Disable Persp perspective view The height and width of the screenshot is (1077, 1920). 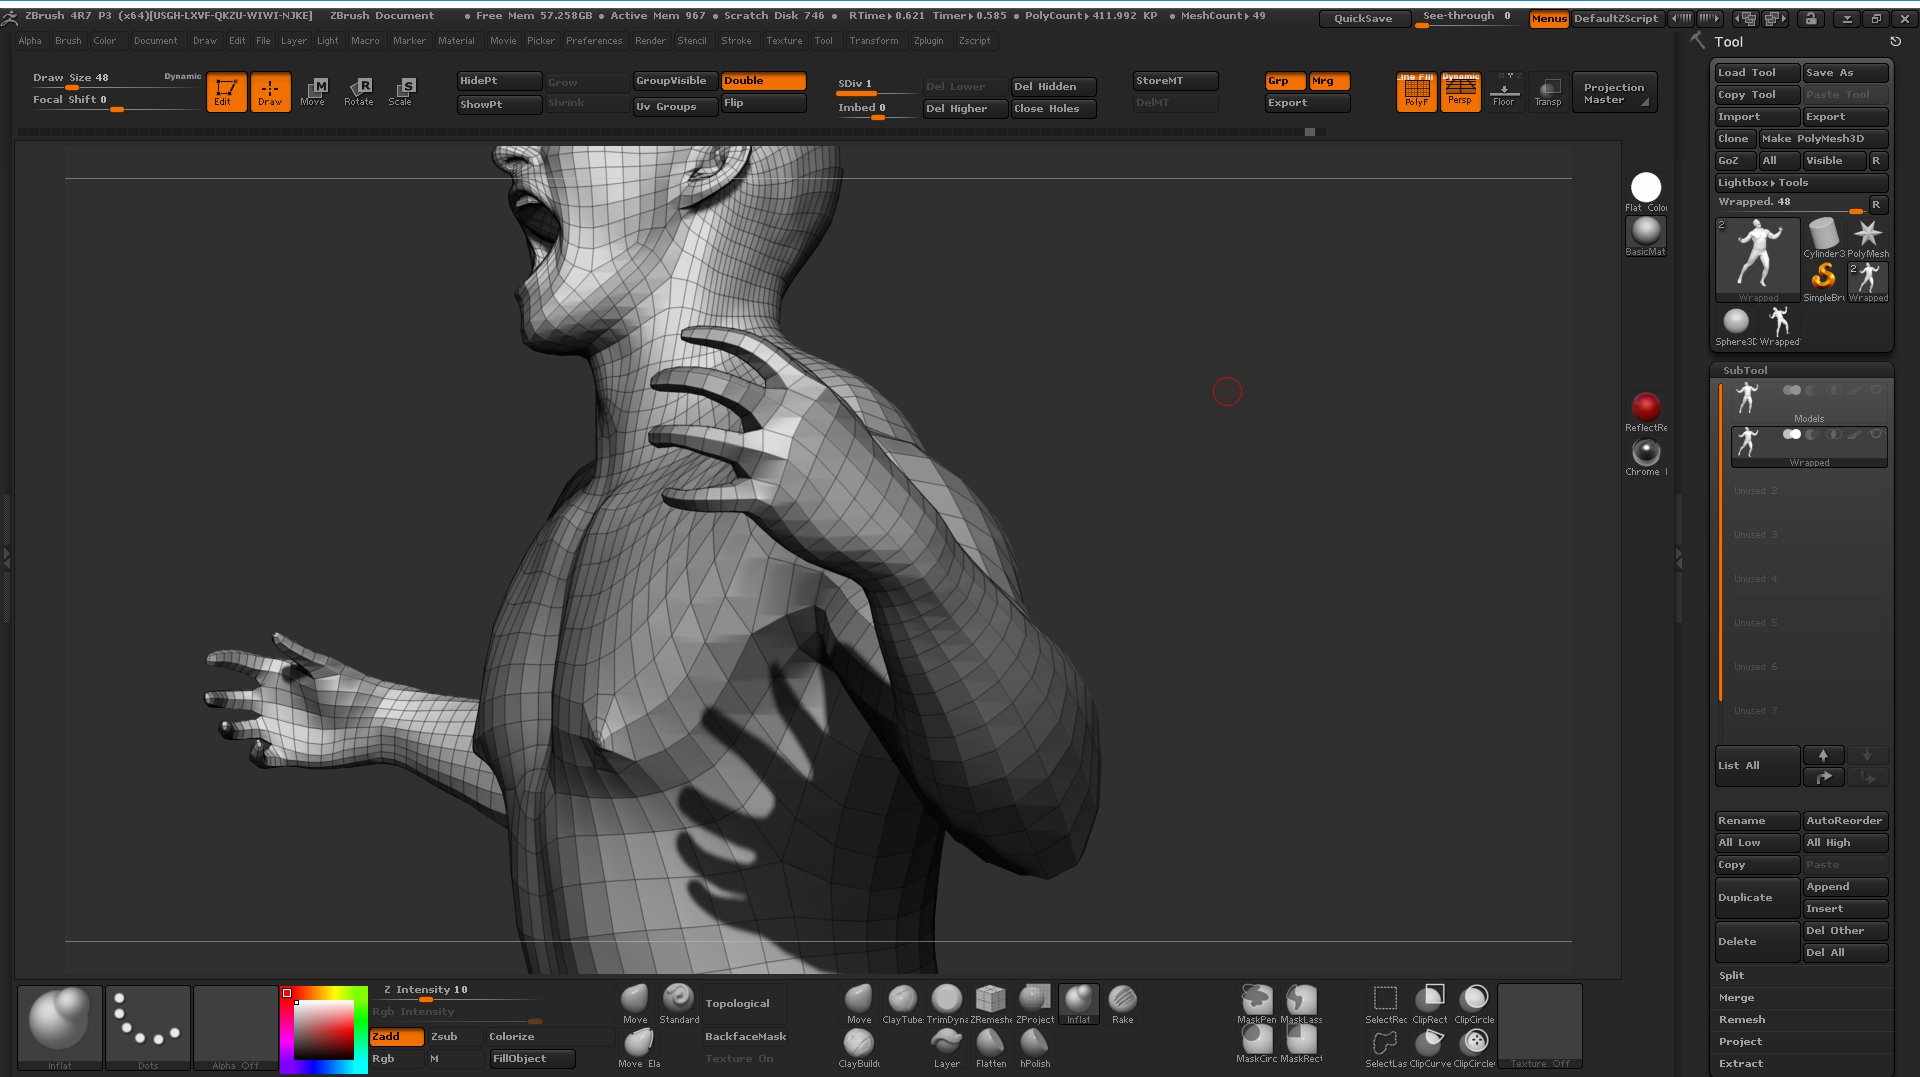pyautogui.click(x=1460, y=91)
